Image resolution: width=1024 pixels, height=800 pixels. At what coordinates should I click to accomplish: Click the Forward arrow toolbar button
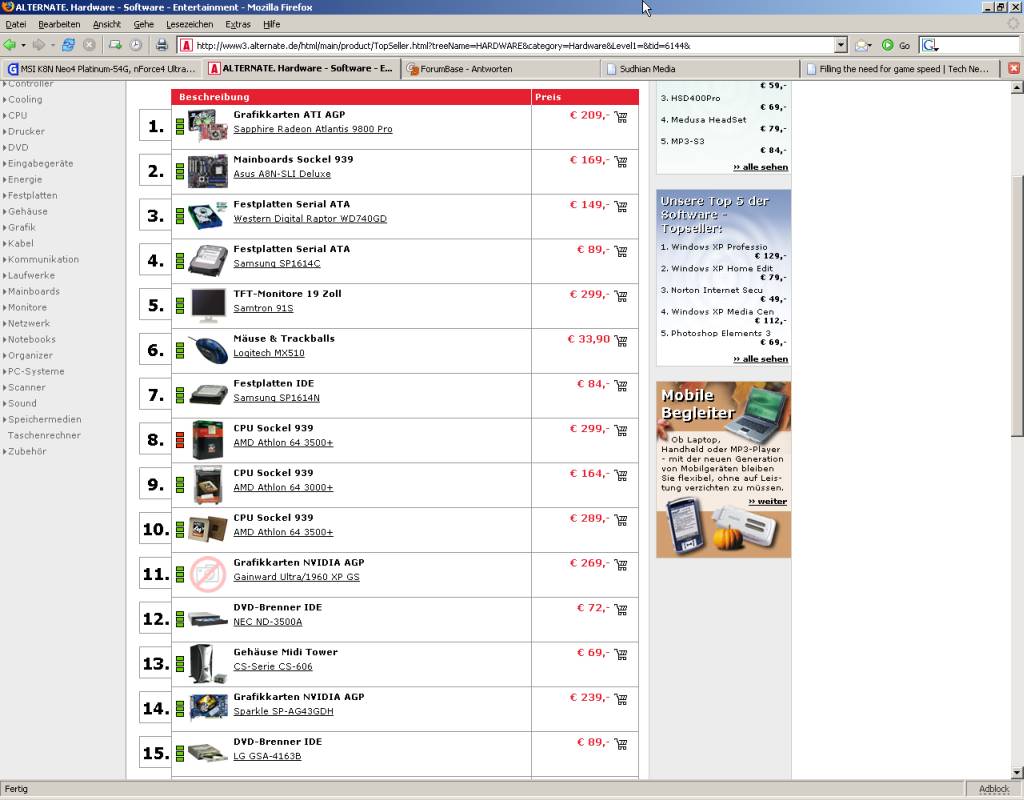pyautogui.click(x=39, y=45)
